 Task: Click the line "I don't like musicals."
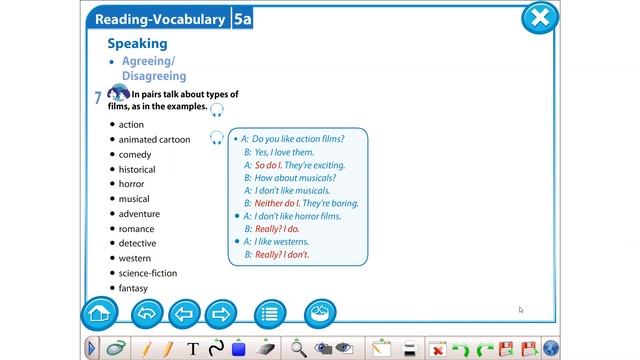point(292,191)
